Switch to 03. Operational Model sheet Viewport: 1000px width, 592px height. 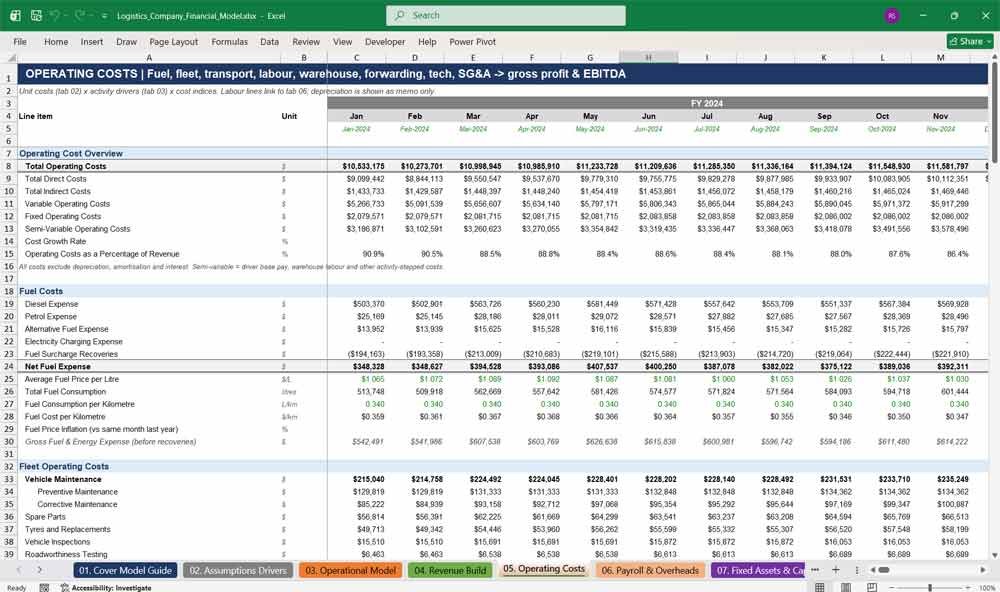350,570
